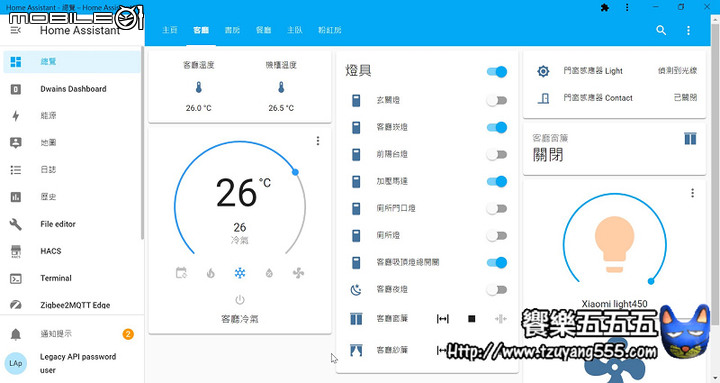Turn on the 玄關燈 switch

click(497, 101)
